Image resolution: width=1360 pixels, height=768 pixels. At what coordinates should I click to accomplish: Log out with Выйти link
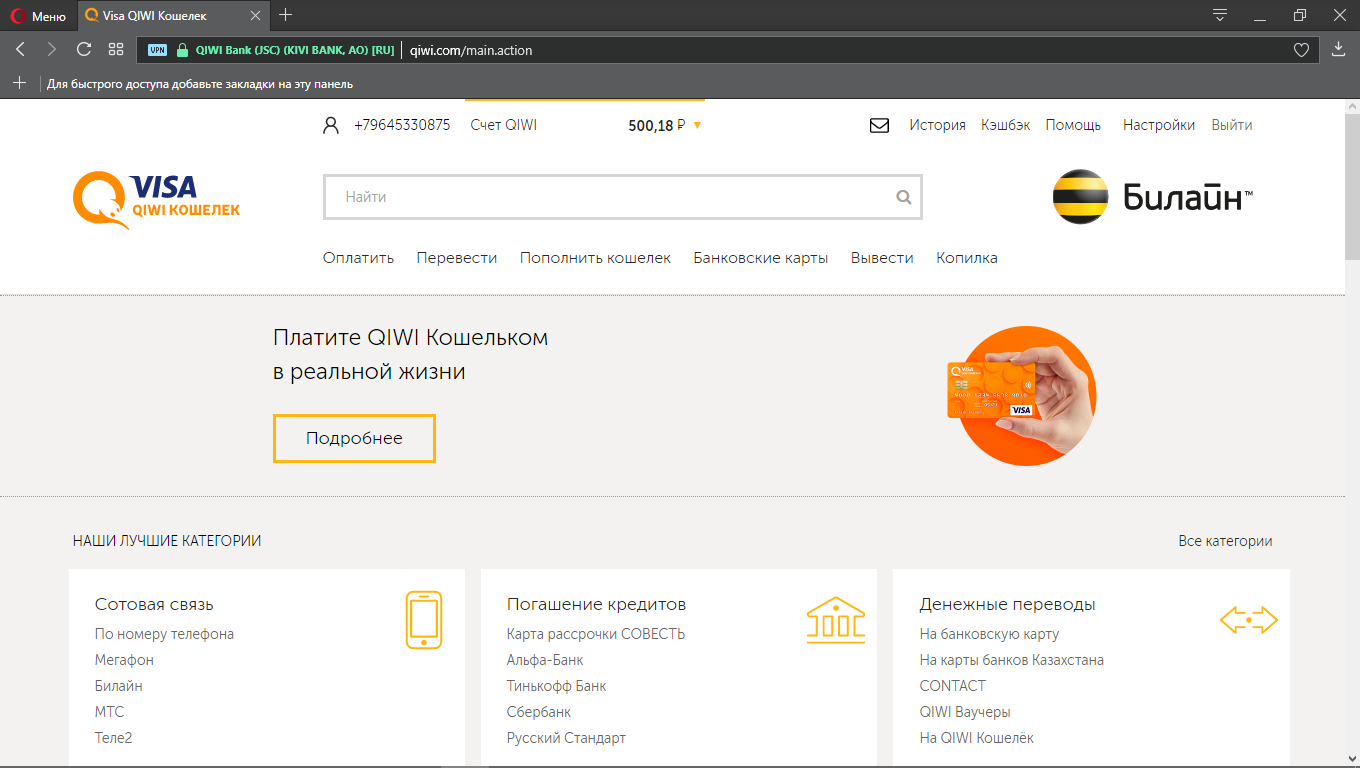[1232, 125]
